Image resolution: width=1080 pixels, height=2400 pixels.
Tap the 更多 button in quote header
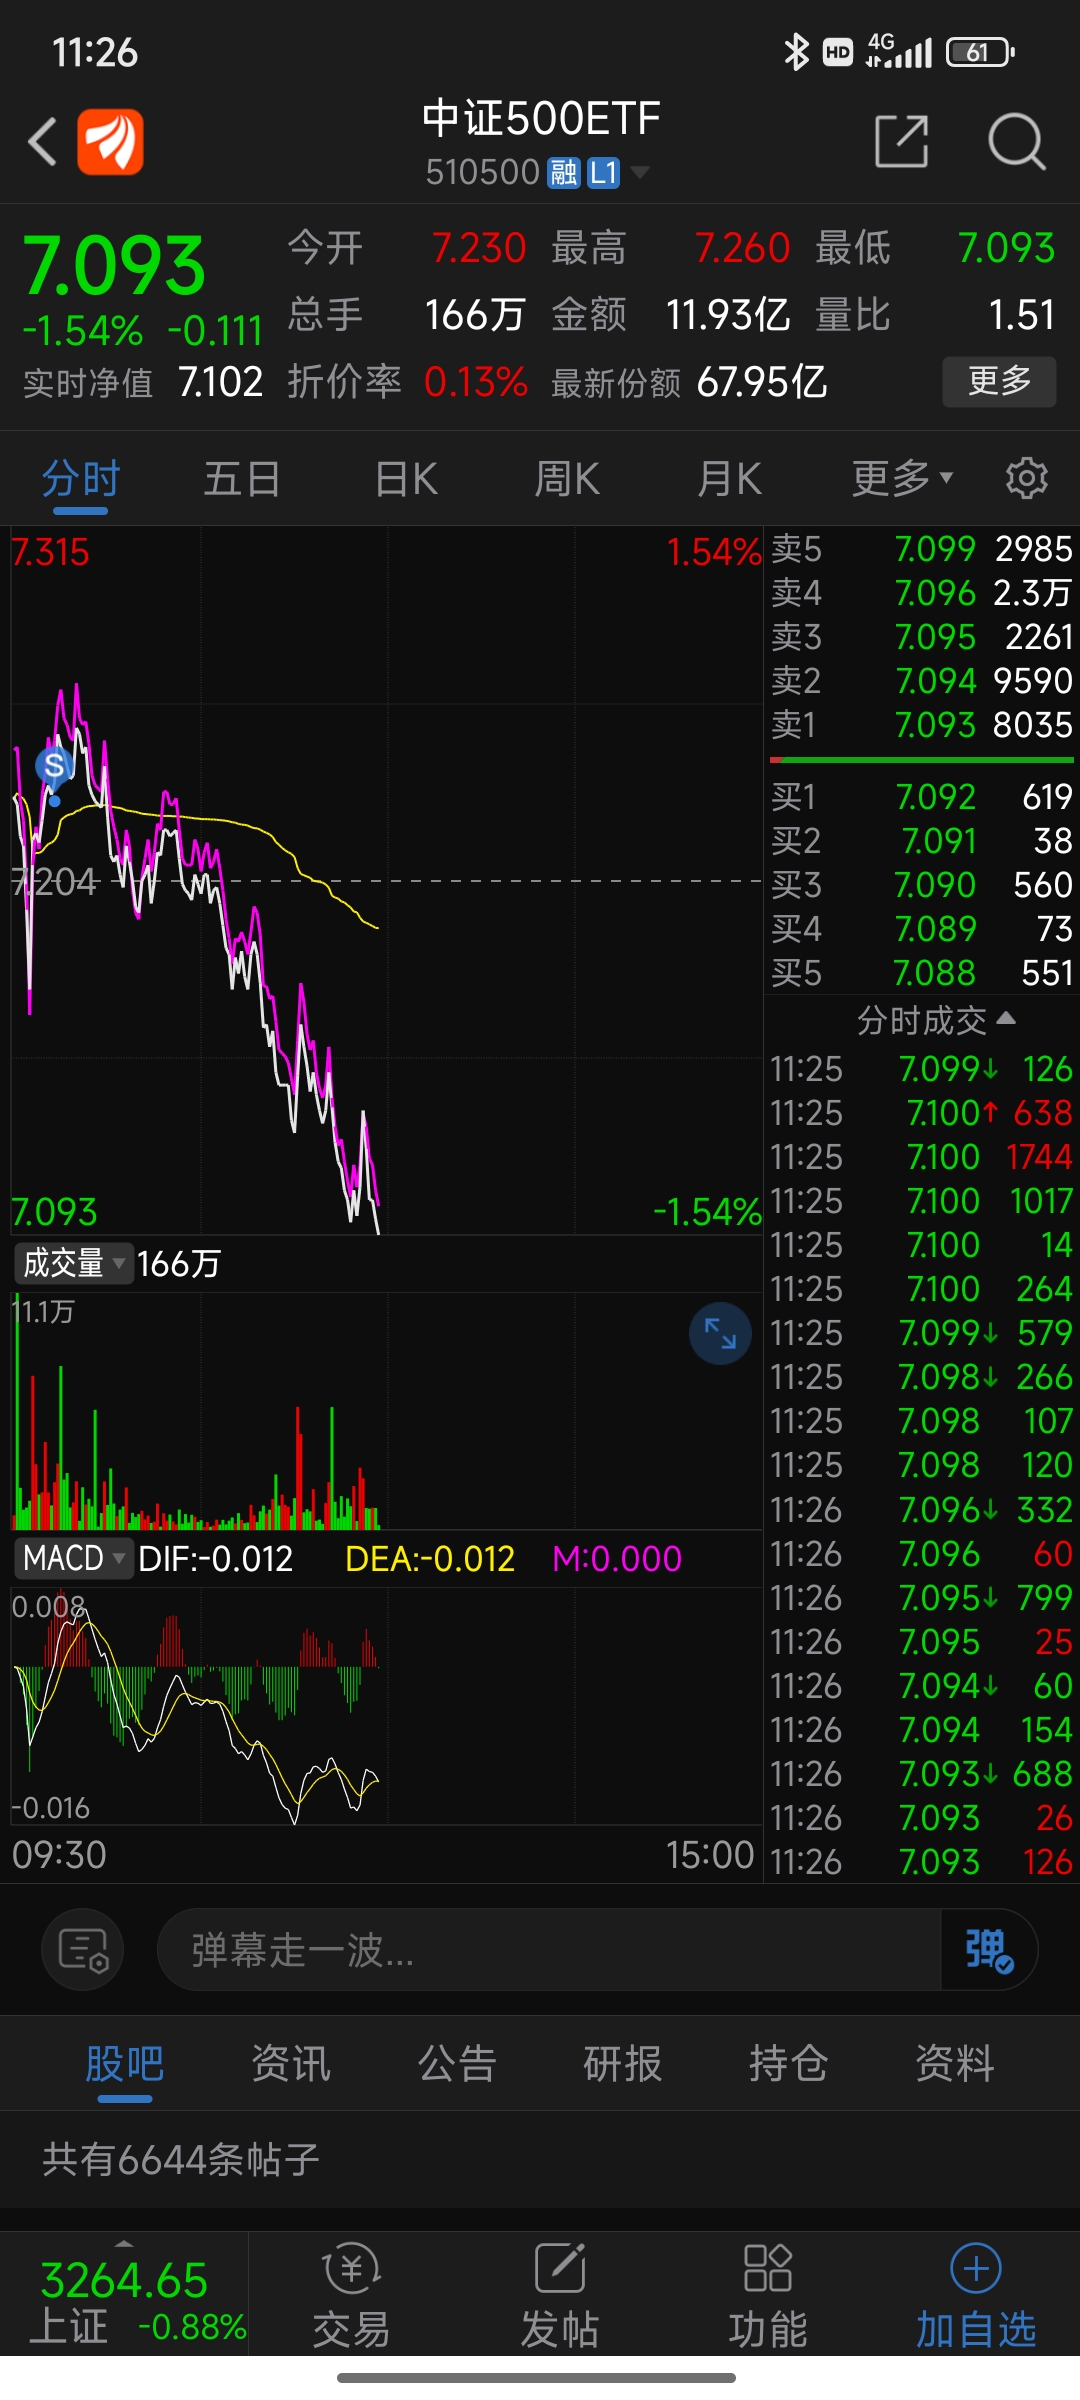999,381
